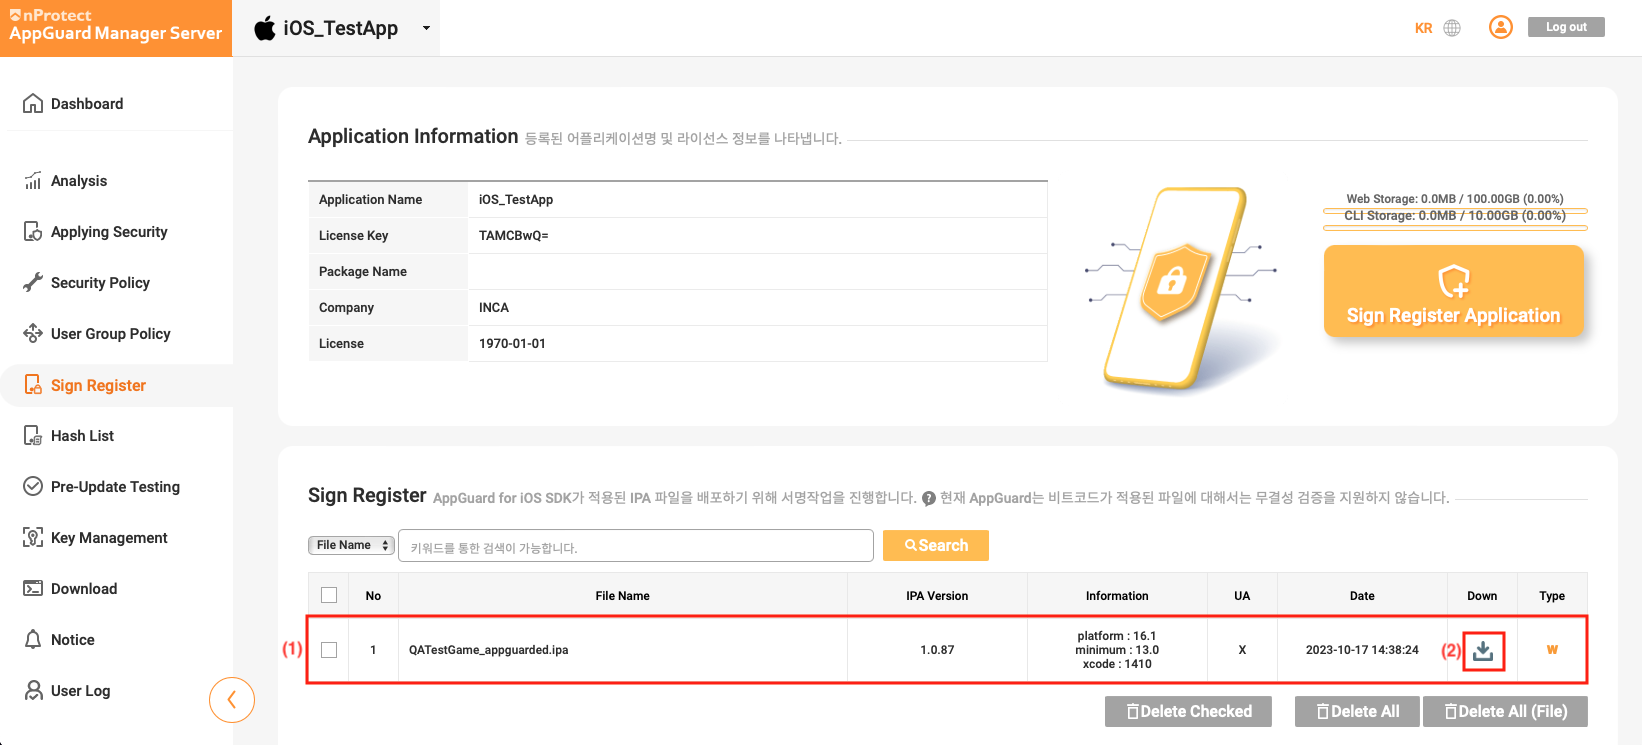1642x745 pixels.
Task: Click the W type icon in row 1
Action: click(x=1552, y=650)
